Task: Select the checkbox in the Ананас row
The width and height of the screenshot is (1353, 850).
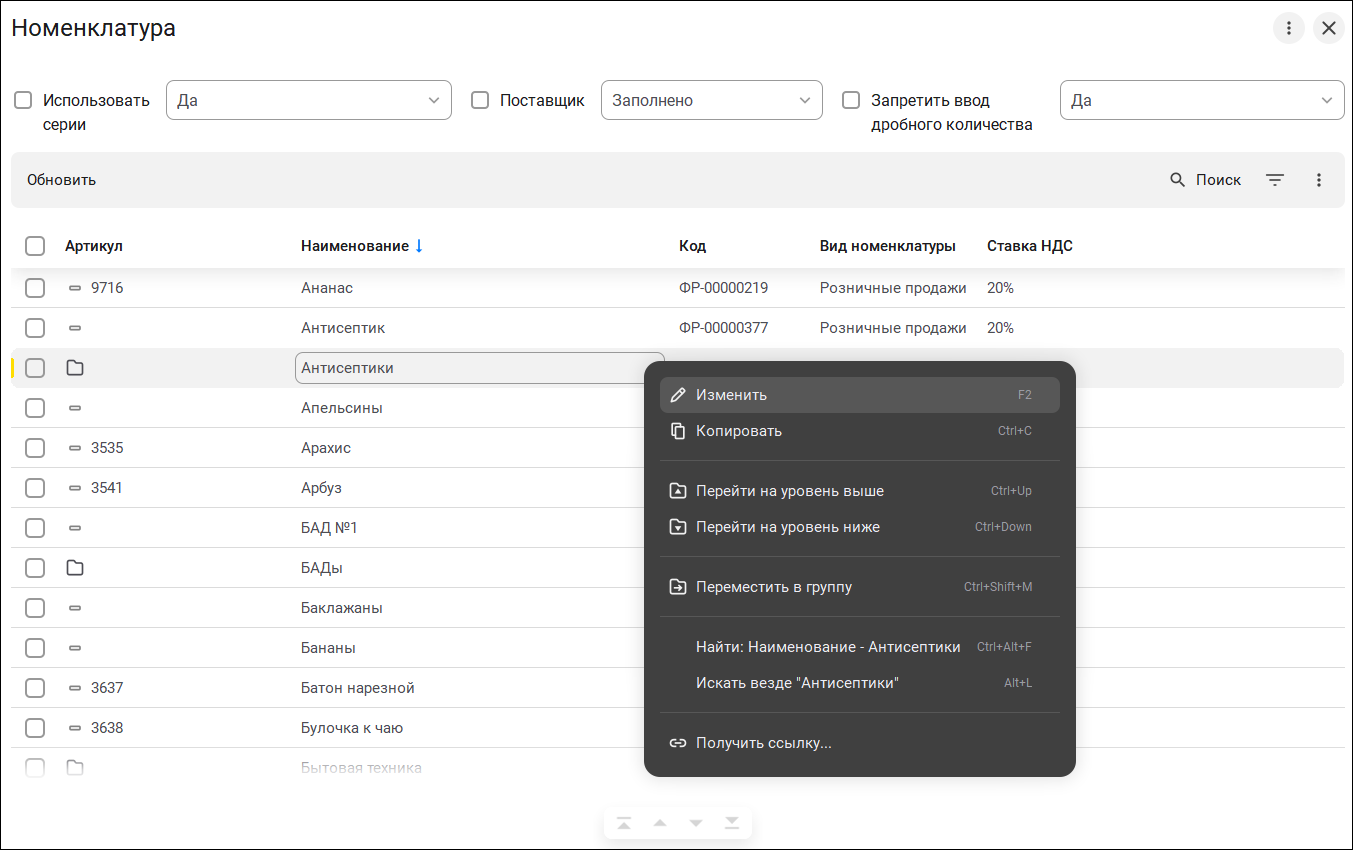Action: (35, 288)
